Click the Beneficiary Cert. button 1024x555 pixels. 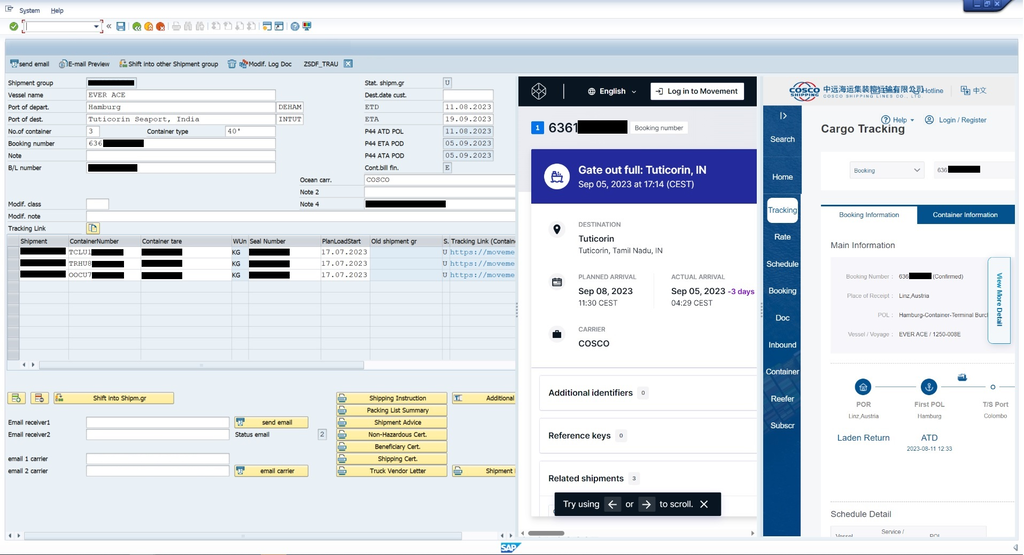[391, 447]
